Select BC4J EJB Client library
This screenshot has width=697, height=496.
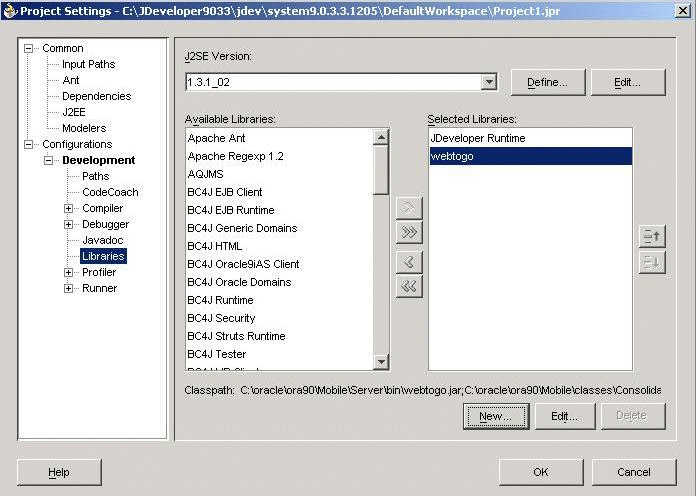point(279,192)
